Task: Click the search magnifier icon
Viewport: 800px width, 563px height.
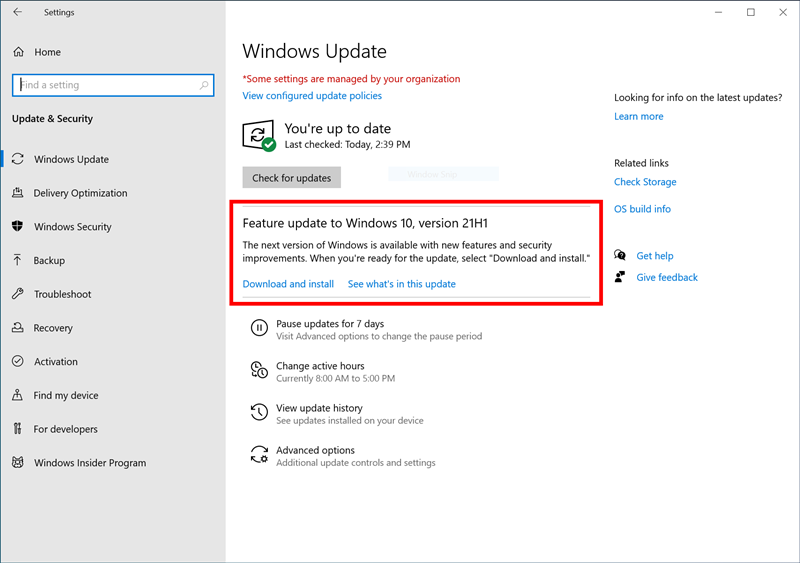Action: 204,85
